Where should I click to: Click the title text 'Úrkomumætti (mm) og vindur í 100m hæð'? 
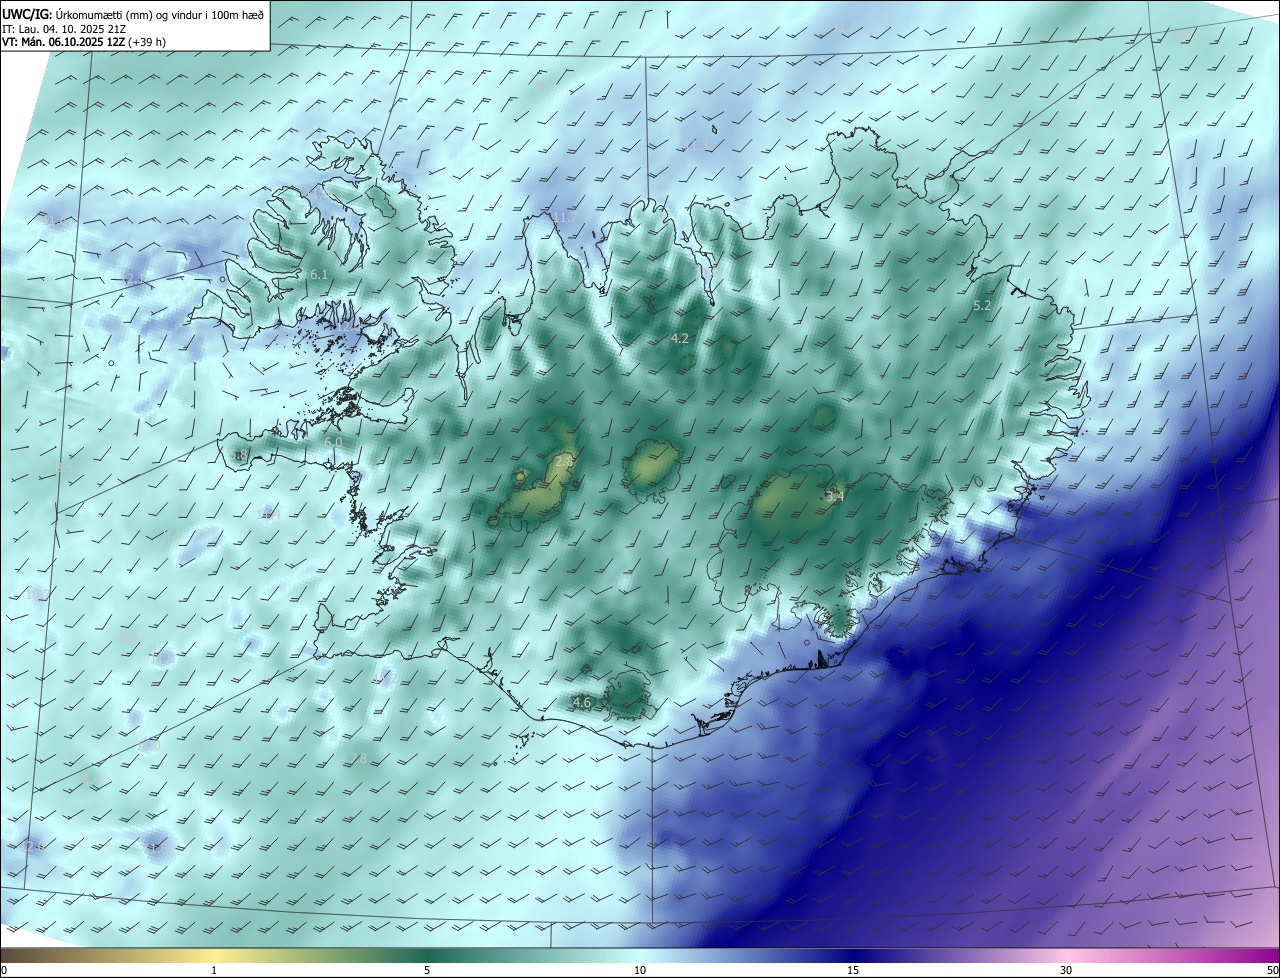(x=159, y=14)
